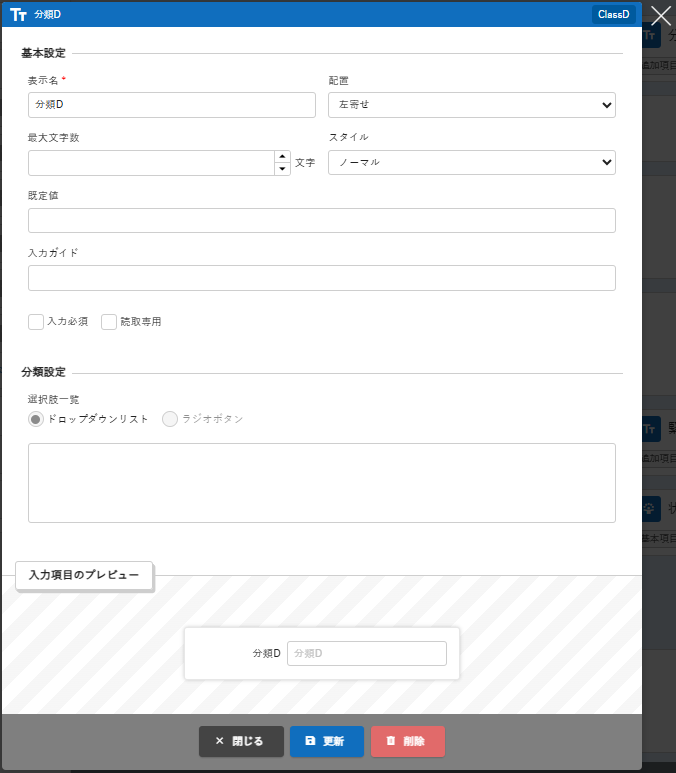Click the 分類D preview input field
676x773 pixels.
[x=366, y=653]
